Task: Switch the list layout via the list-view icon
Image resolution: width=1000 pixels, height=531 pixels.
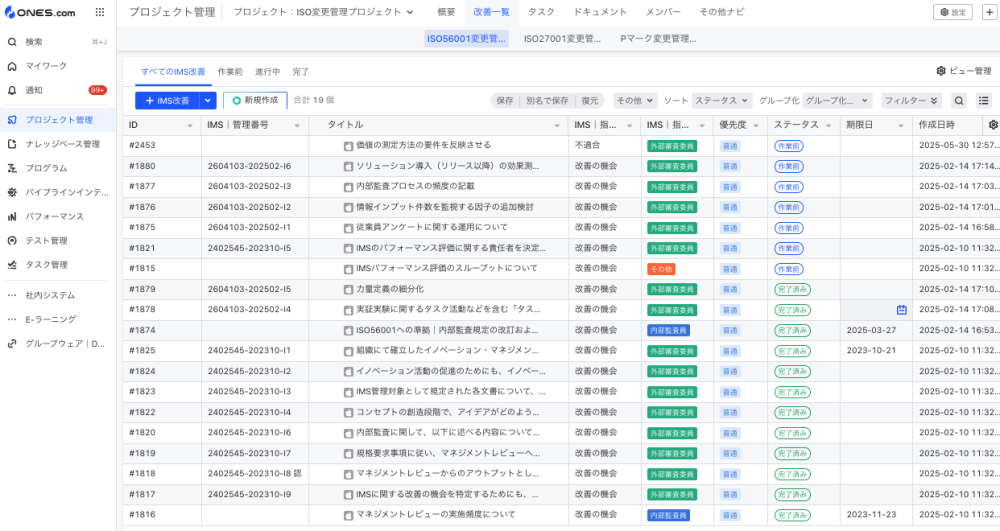Action: point(984,101)
